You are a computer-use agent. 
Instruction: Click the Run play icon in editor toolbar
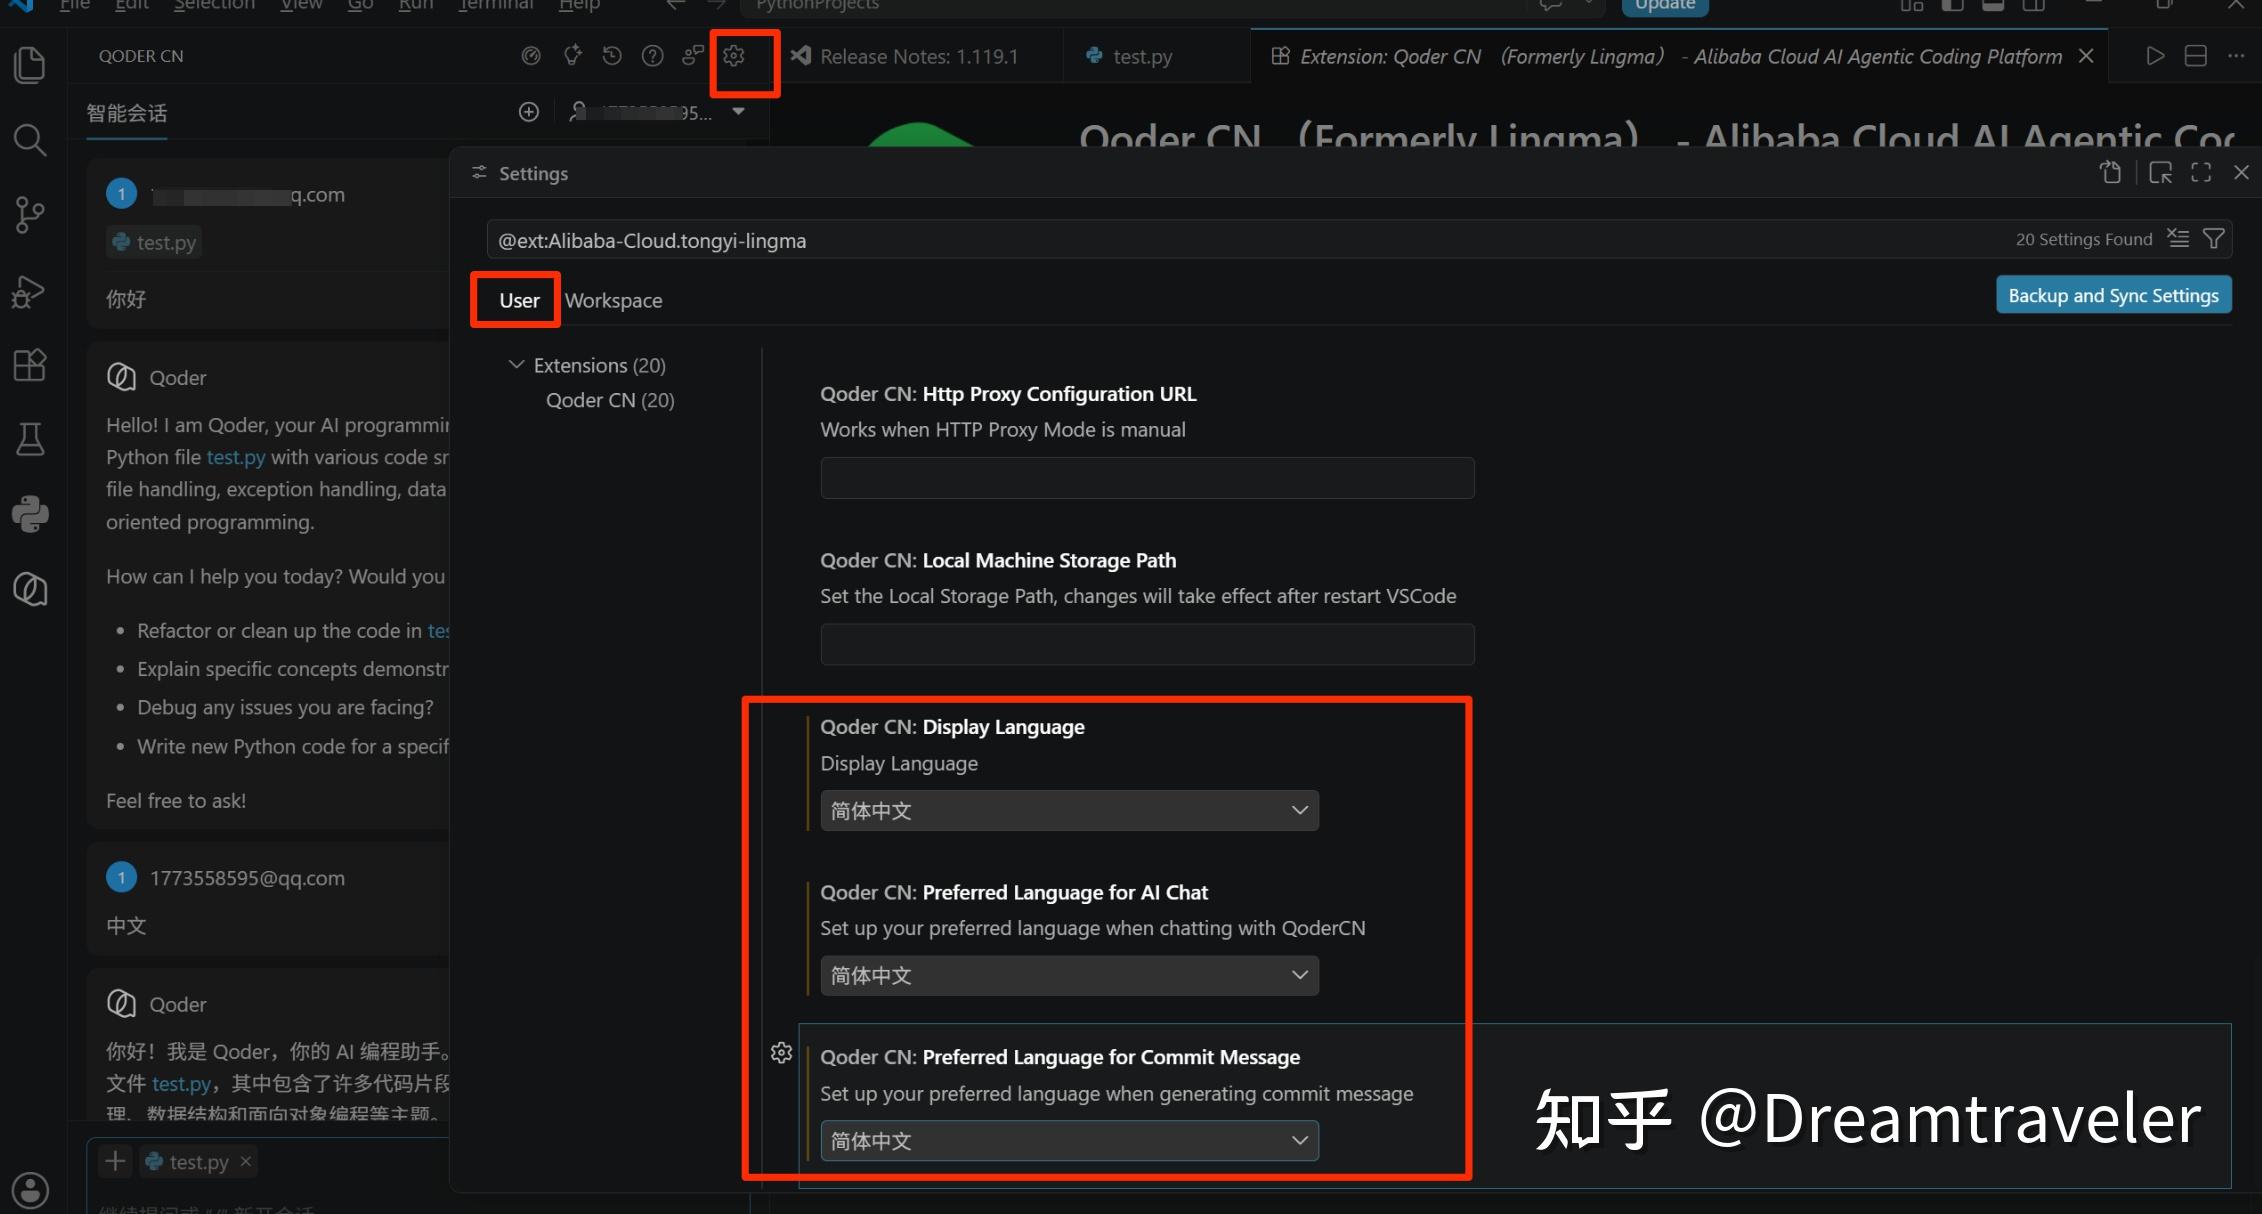[2155, 56]
